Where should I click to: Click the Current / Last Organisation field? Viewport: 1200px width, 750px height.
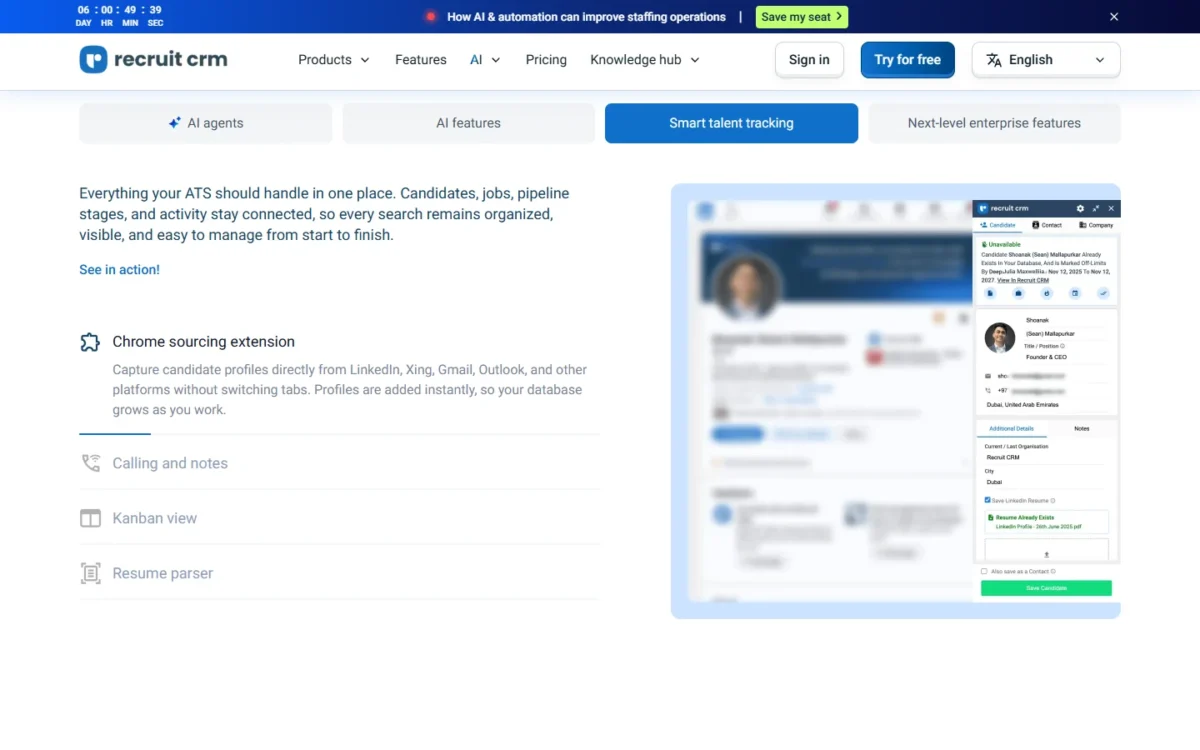tap(1045, 457)
